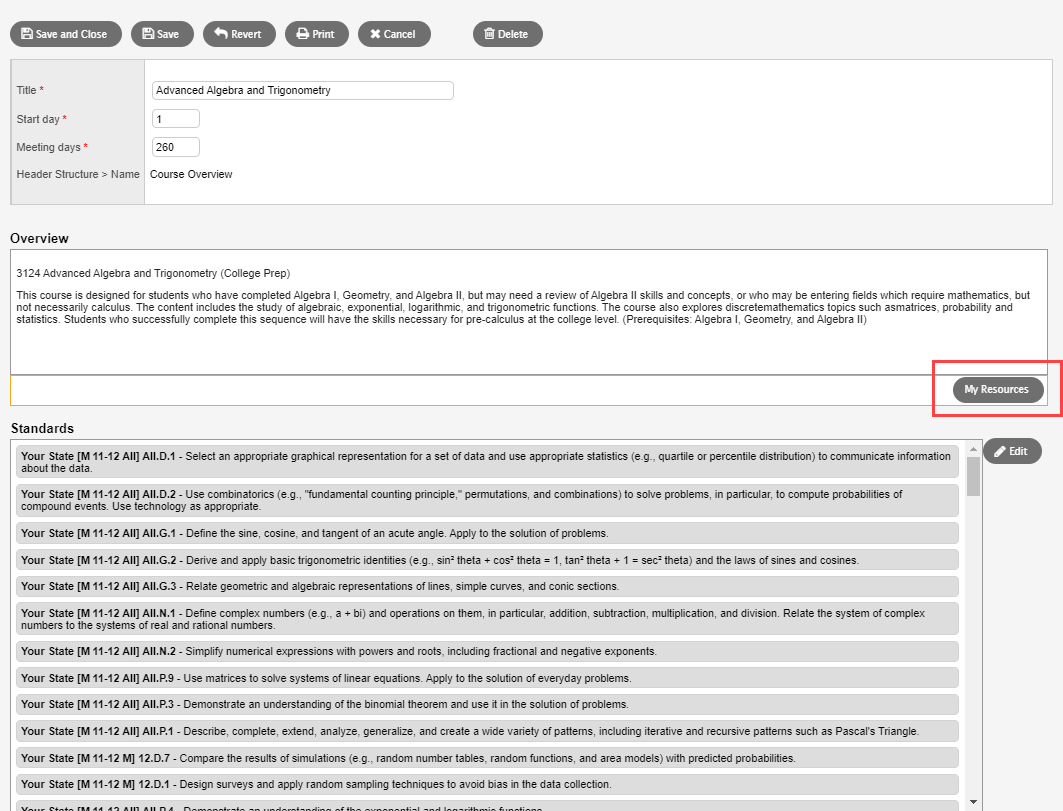
Task: Delete this course with the Delete button
Action: tap(507, 34)
